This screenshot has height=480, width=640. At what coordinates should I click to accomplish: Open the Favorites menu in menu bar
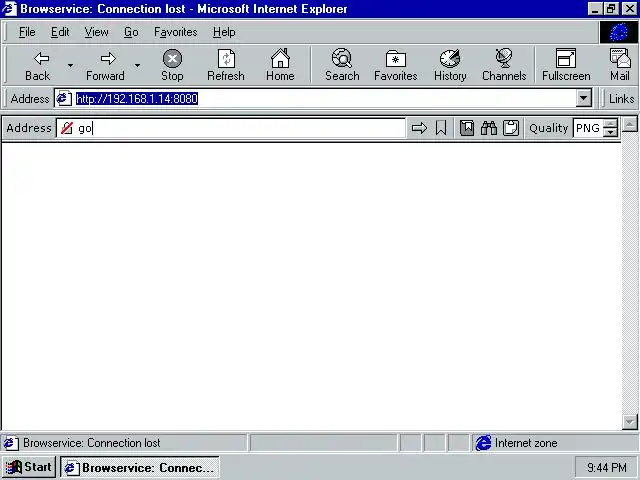[176, 32]
